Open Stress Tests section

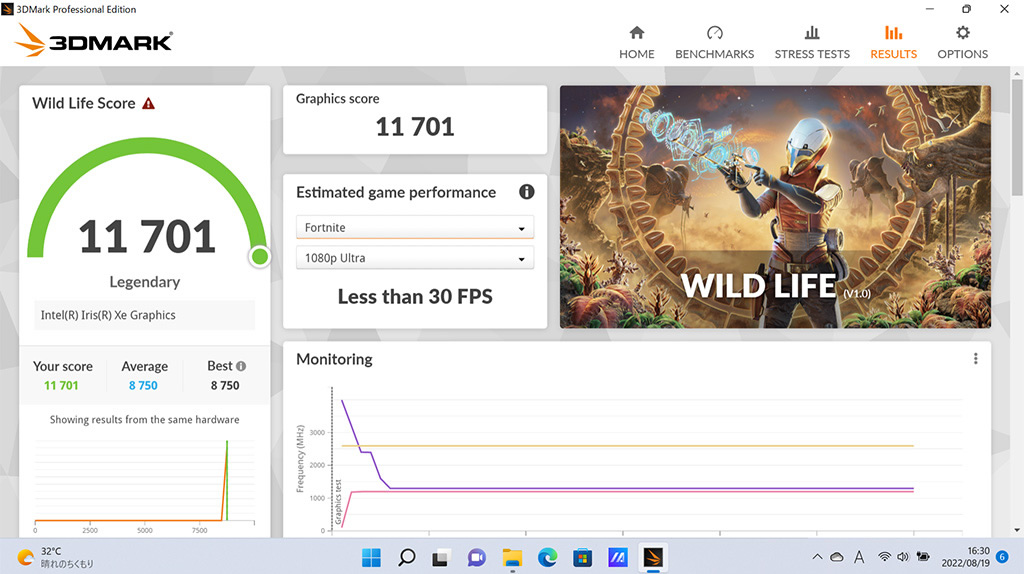tap(812, 42)
